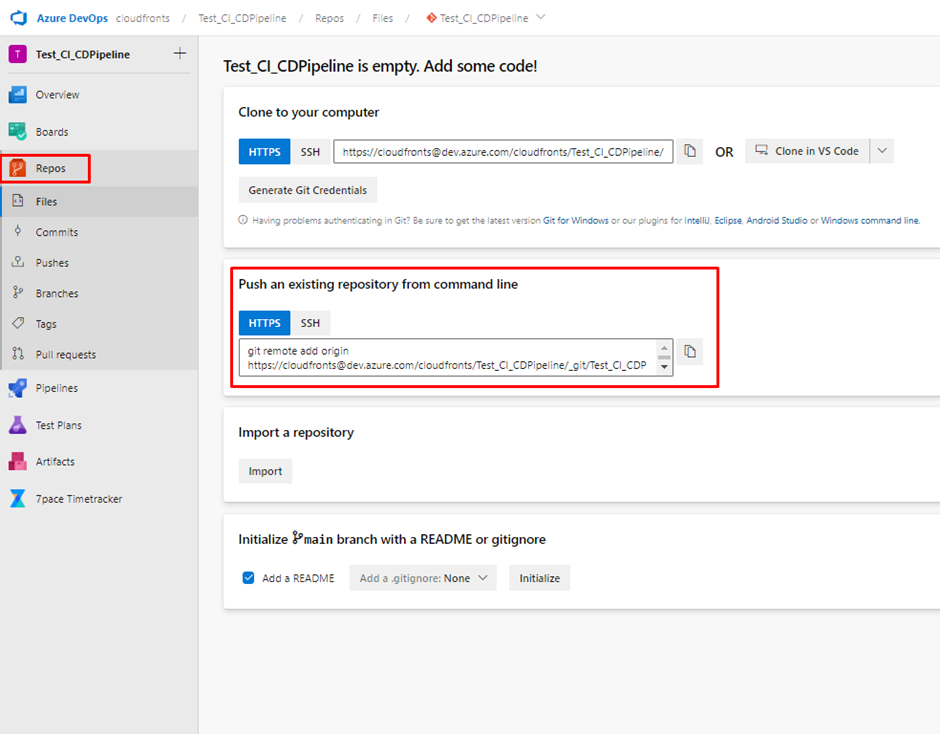The height and width of the screenshot is (734, 940).
Task: Open Pull requests in the Repos menu
Action: [x=99, y=354]
